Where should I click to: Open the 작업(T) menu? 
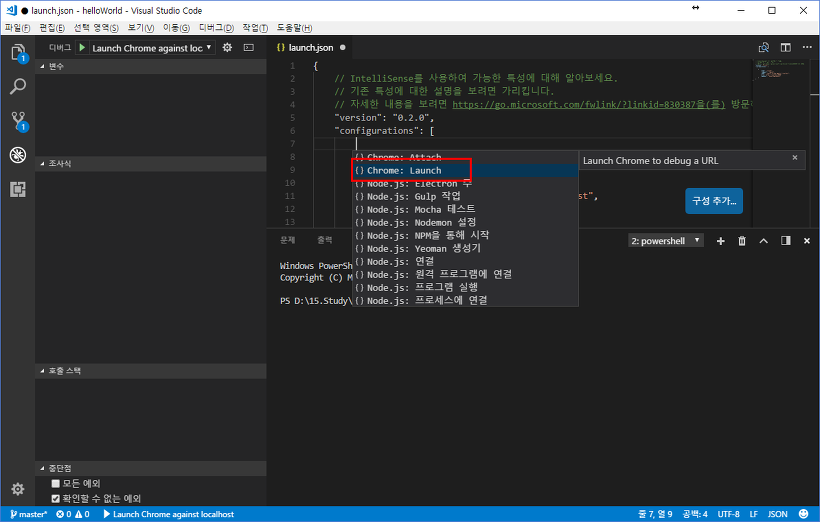tap(255, 28)
